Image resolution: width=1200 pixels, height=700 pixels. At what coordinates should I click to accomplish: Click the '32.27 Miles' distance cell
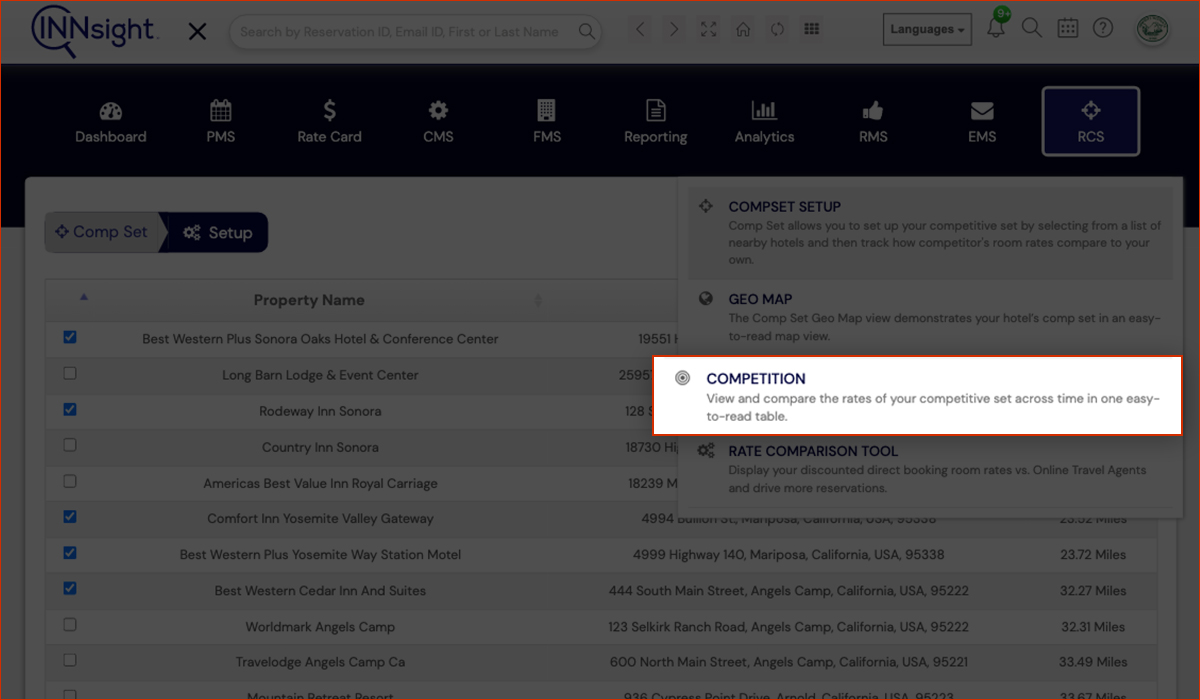(x=1094, y=591)
